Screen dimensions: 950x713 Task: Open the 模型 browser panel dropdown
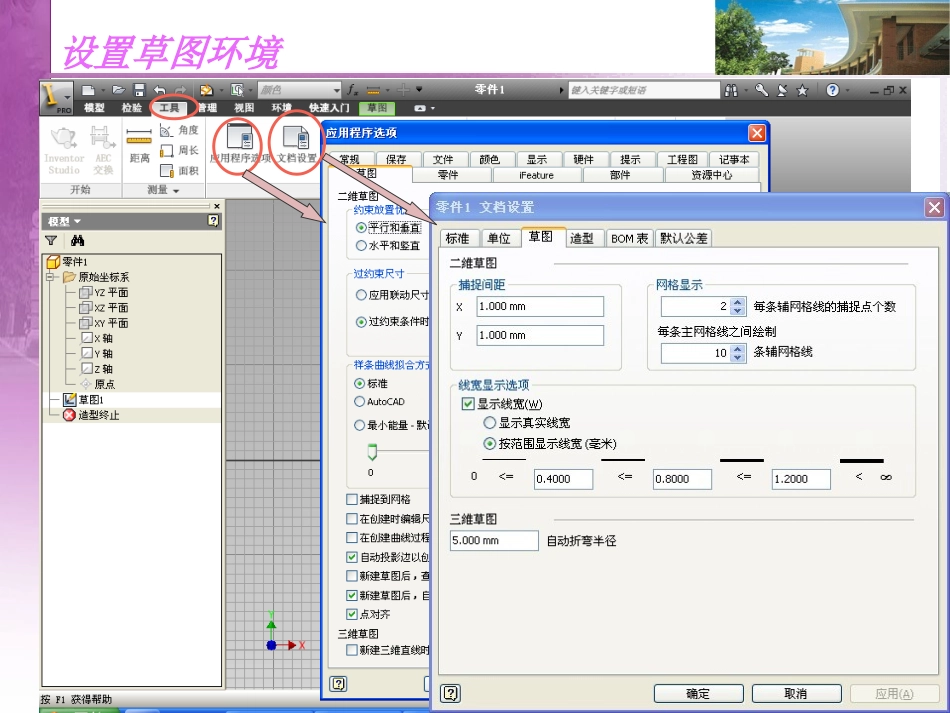click(77, 221)
